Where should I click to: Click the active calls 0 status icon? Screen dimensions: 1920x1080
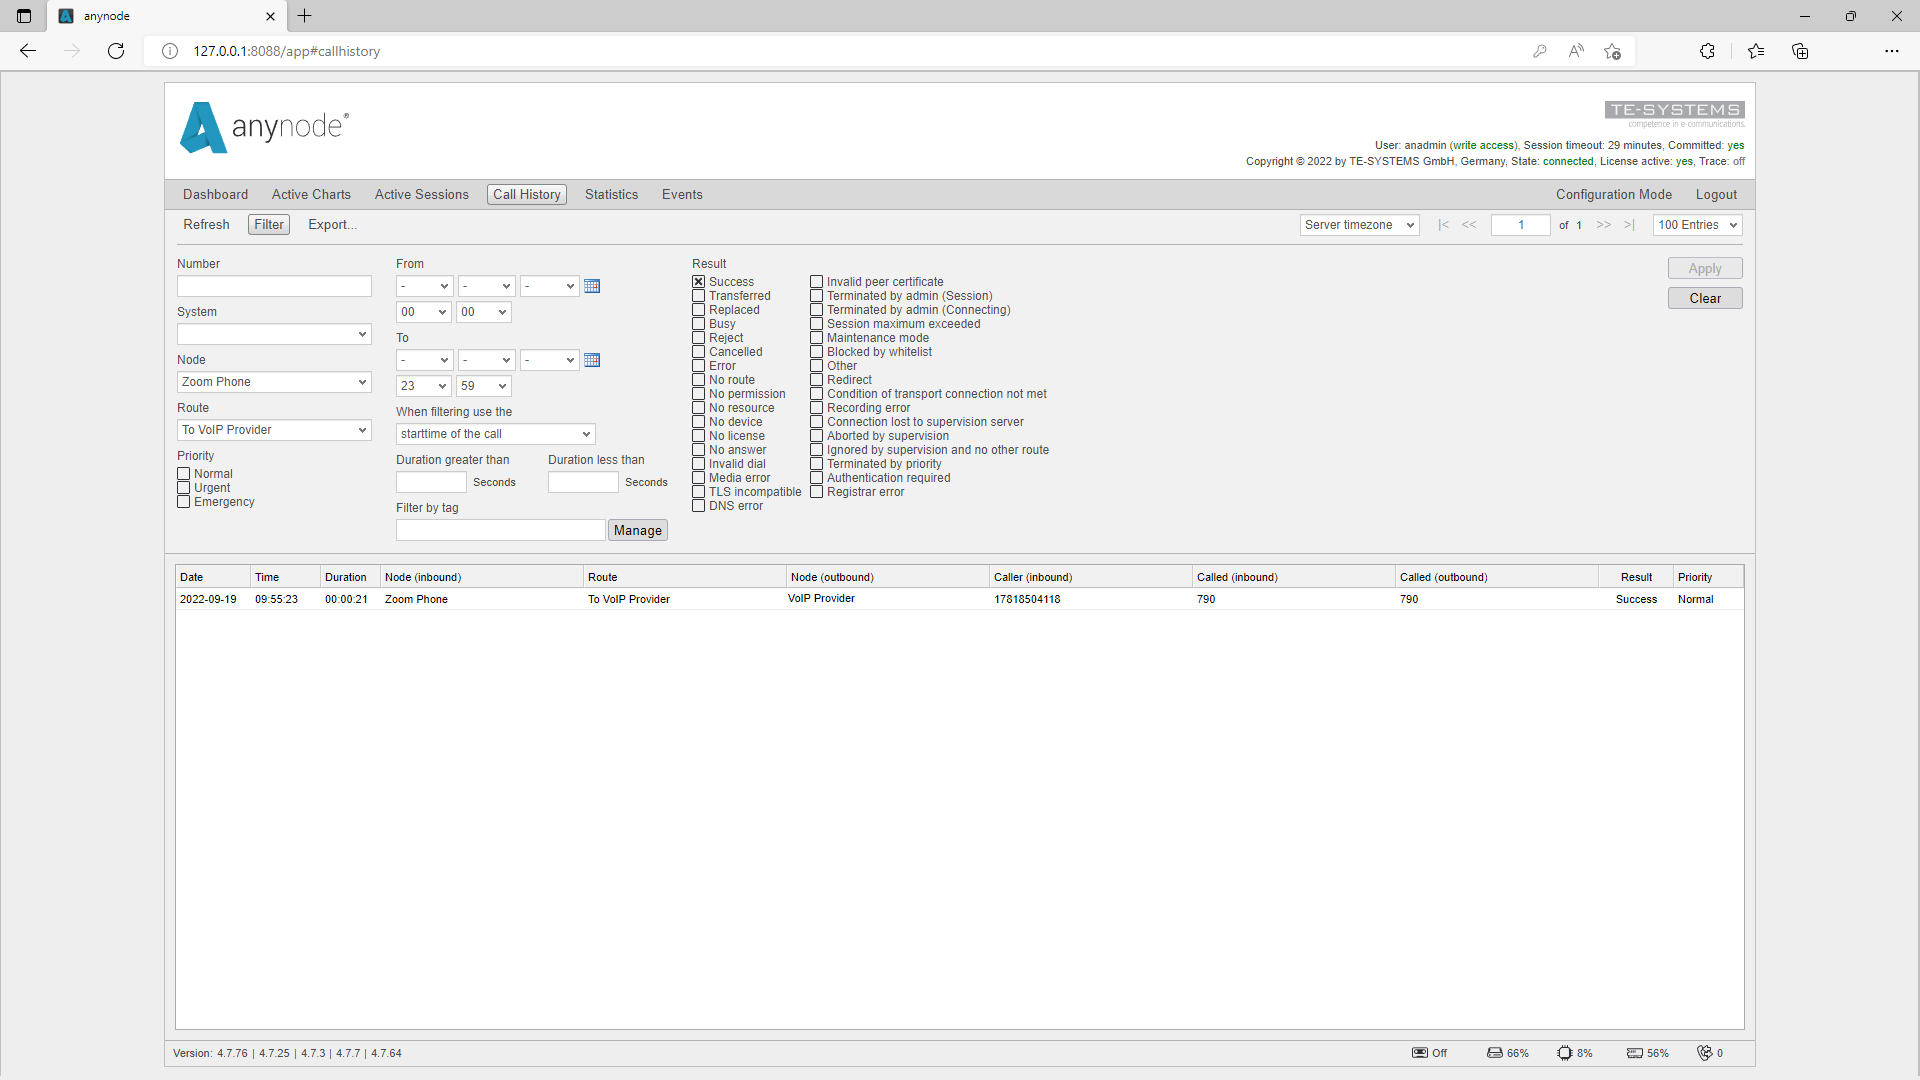(x=1705, y=1053)
